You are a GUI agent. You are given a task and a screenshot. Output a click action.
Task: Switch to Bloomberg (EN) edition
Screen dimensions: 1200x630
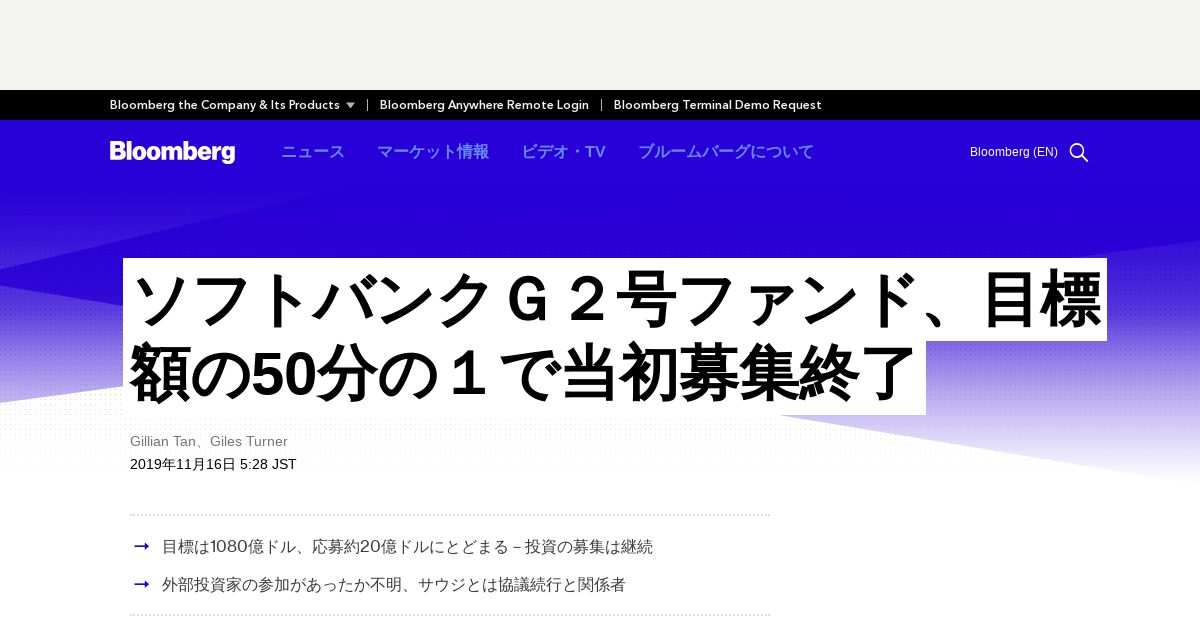[x=1014, y=152]
